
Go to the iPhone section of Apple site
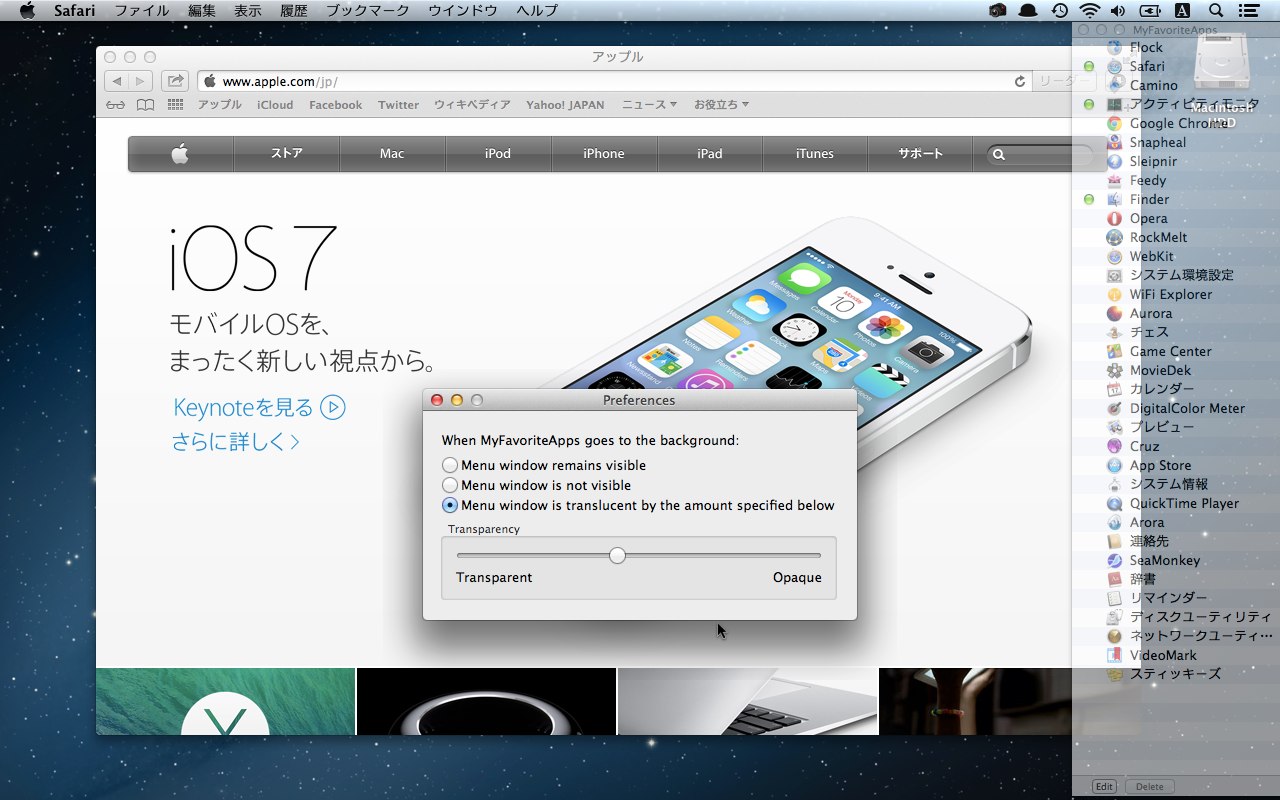click(x=604, y=154)
